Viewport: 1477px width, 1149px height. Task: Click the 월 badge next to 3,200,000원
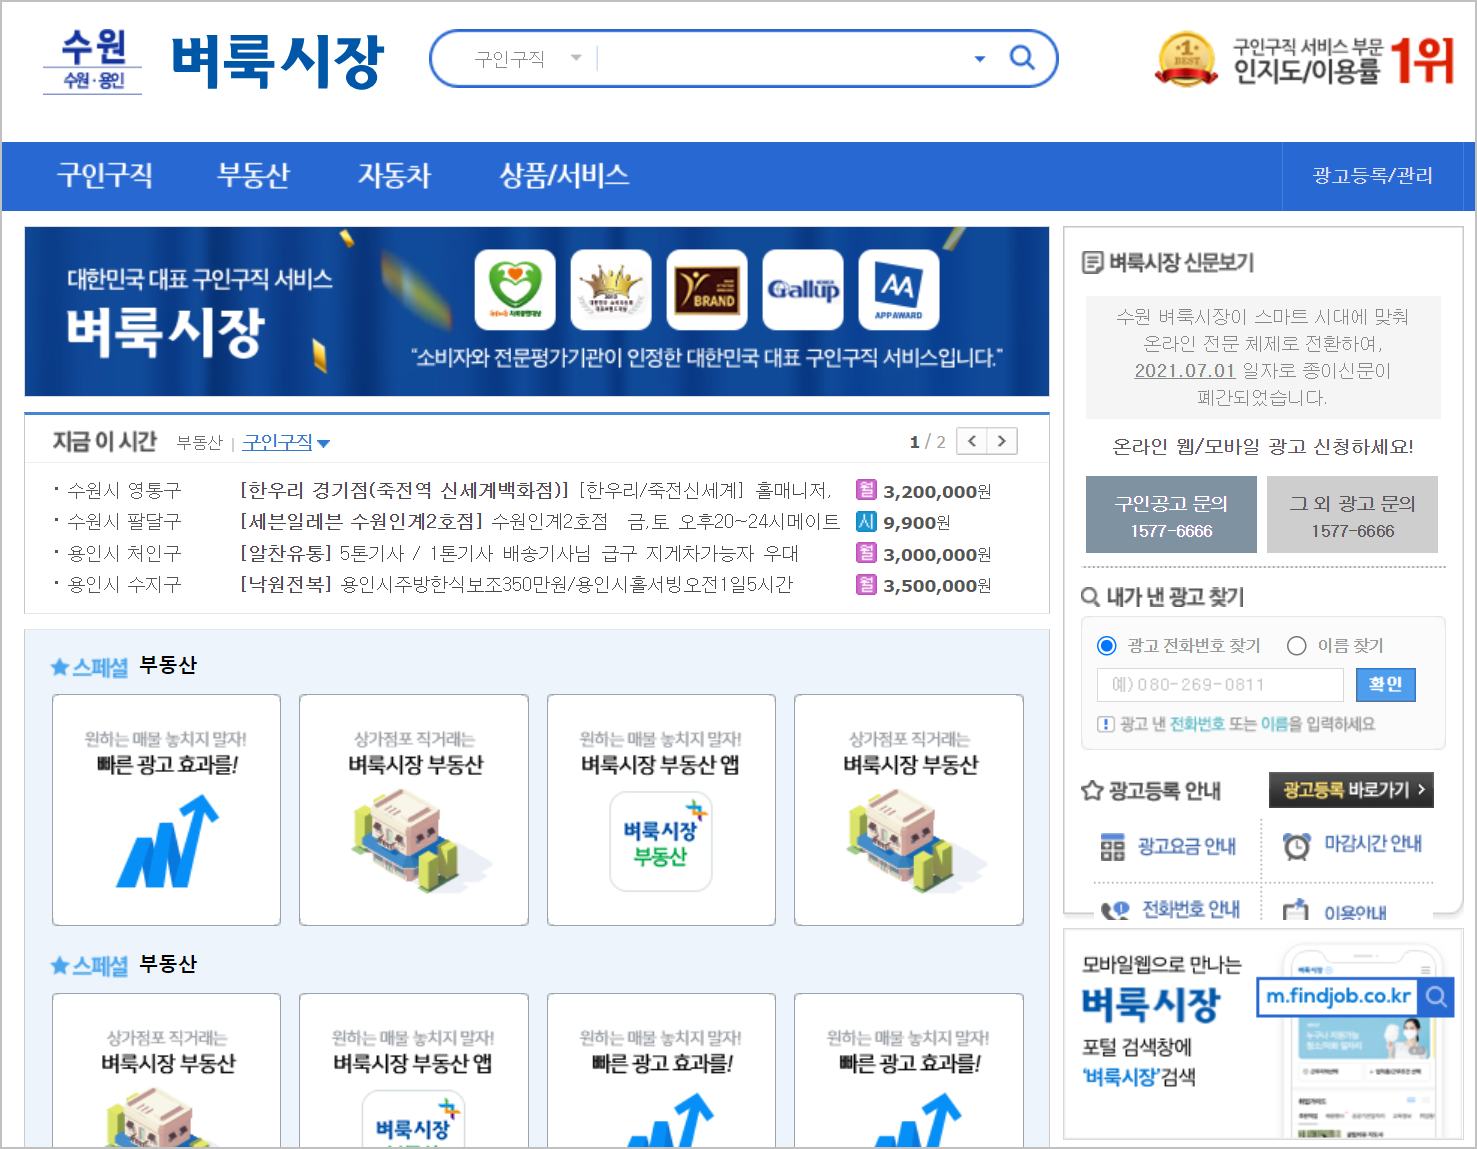(866, 490)
